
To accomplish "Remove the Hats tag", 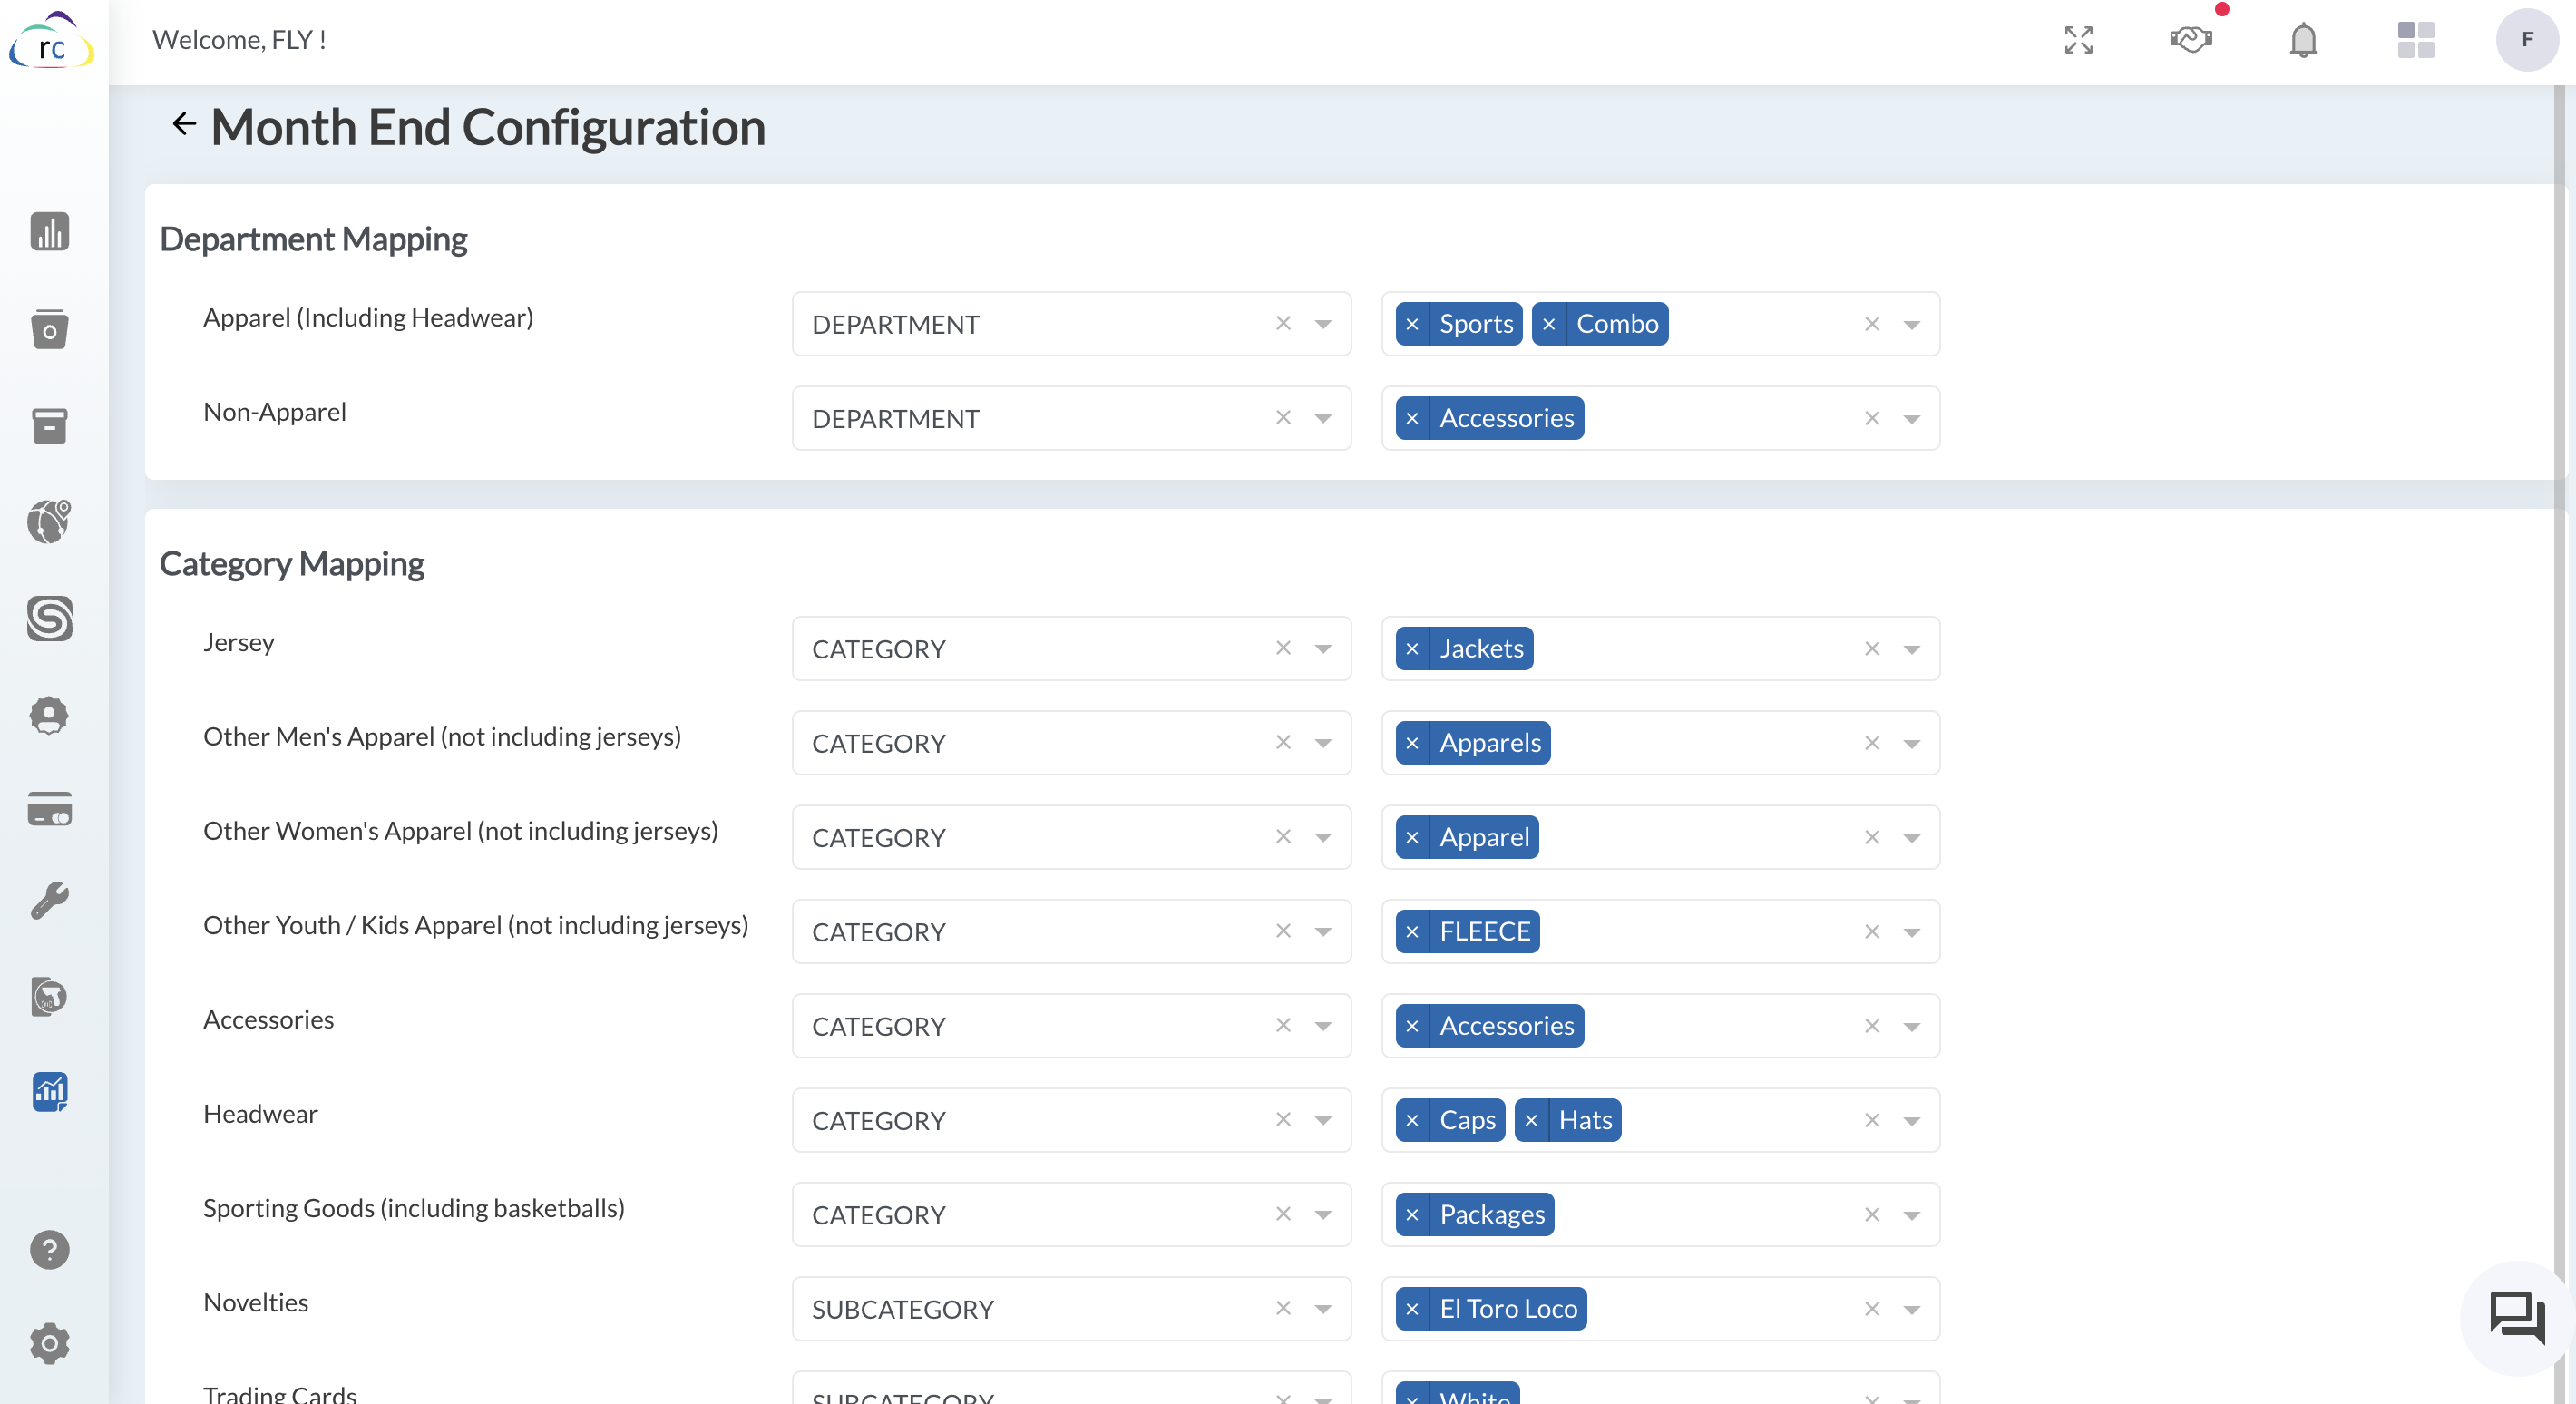I will (1531, 1120).
